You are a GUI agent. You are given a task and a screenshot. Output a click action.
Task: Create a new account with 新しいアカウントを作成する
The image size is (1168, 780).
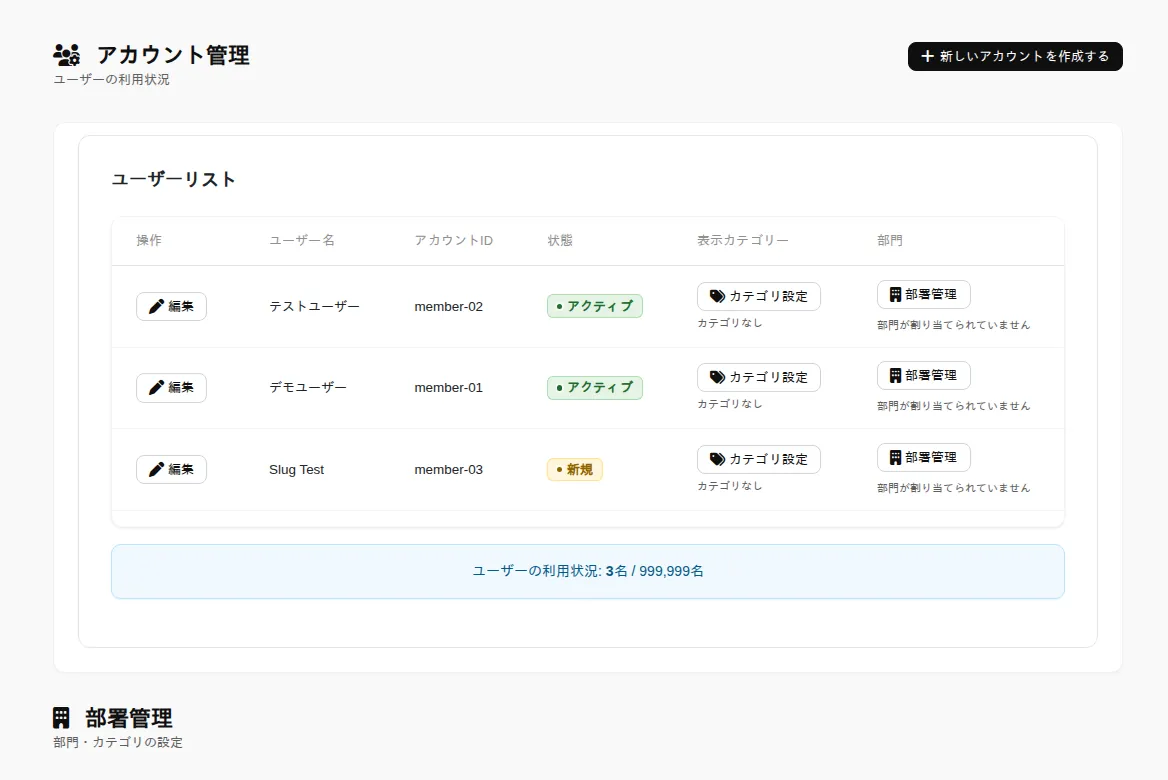[1015, 57]
